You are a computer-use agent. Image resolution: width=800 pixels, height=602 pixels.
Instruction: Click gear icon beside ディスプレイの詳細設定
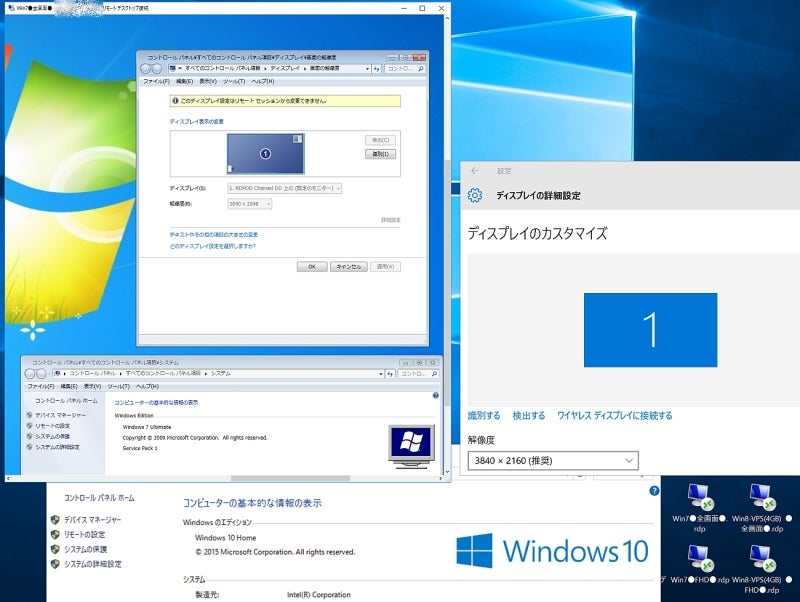point(475,195)
